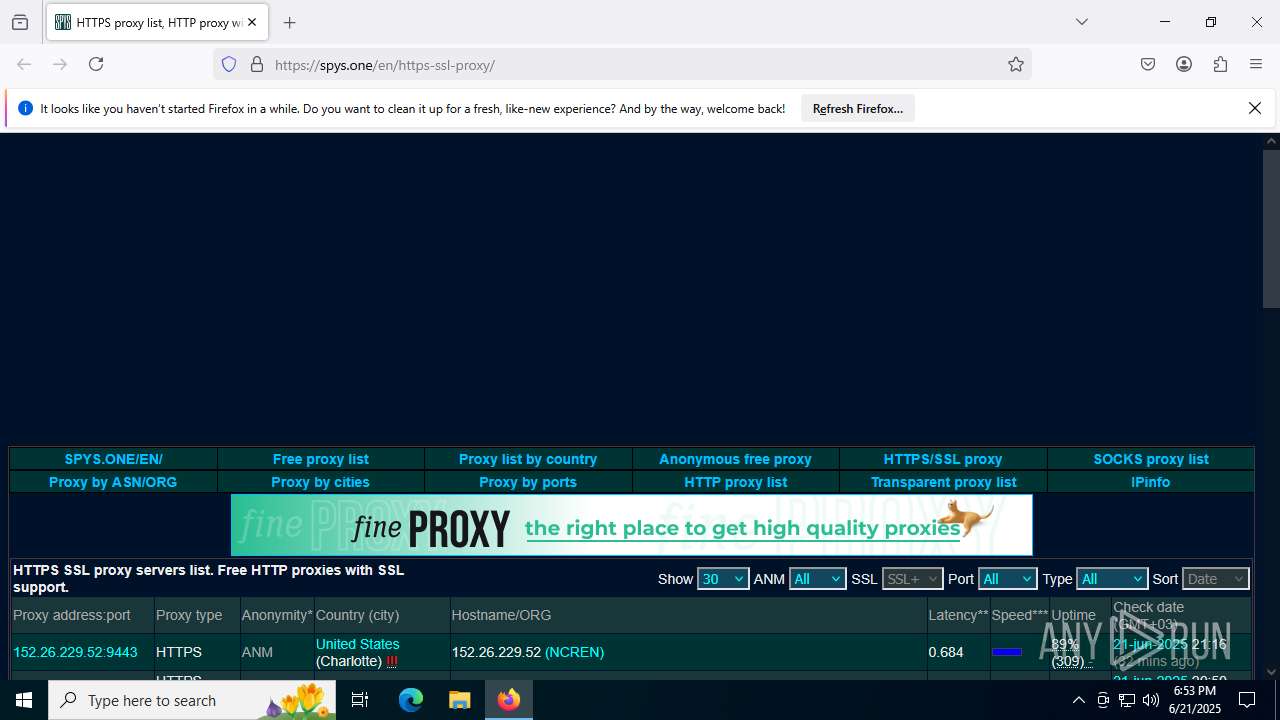Open a new browser tab
Screen dimensions: 1280x720
coord(289,22)
